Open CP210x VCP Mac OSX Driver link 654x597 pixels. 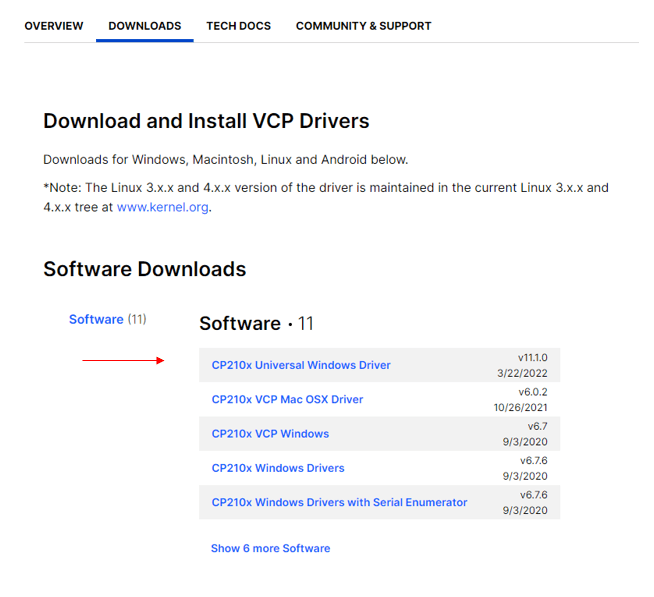point(287,400)
